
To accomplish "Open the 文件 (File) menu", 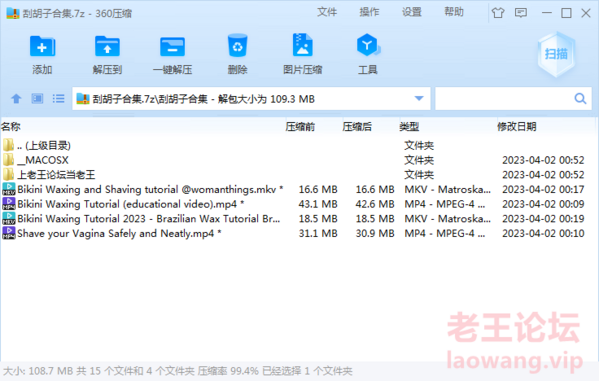I will click(x=327, y=12).
